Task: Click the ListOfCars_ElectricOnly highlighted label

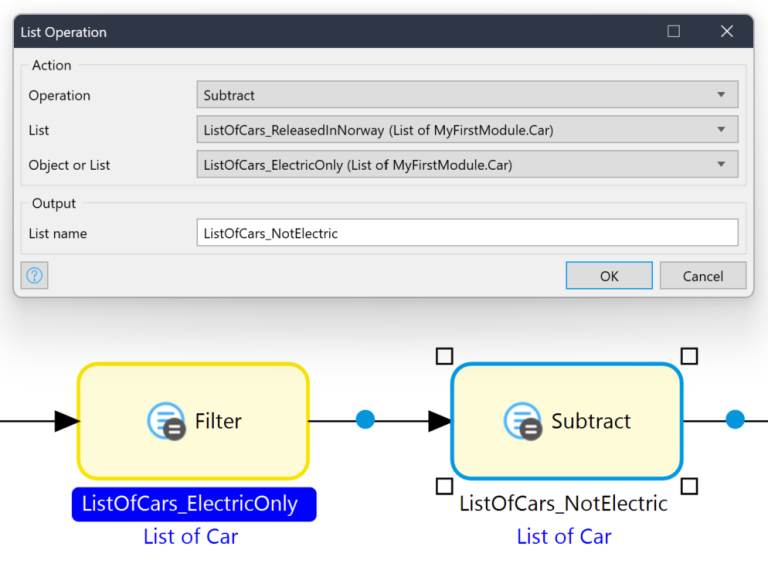Action: 194,504
